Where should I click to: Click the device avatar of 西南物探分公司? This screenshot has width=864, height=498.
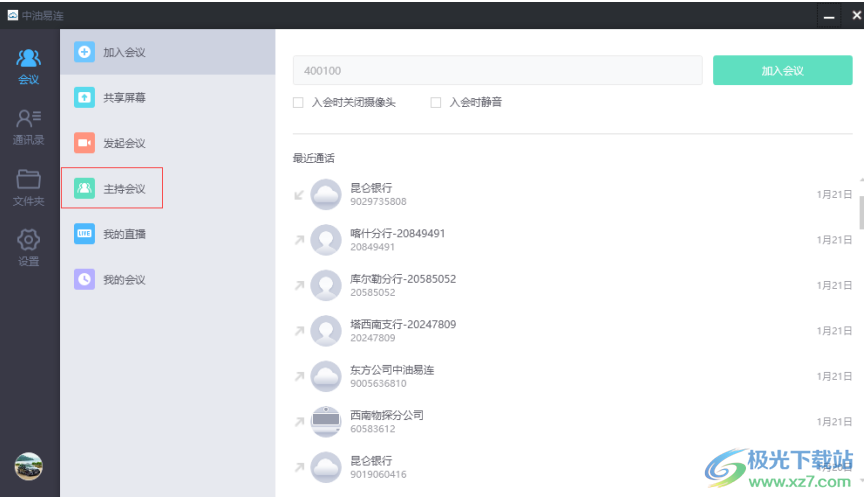click(326, 421)
